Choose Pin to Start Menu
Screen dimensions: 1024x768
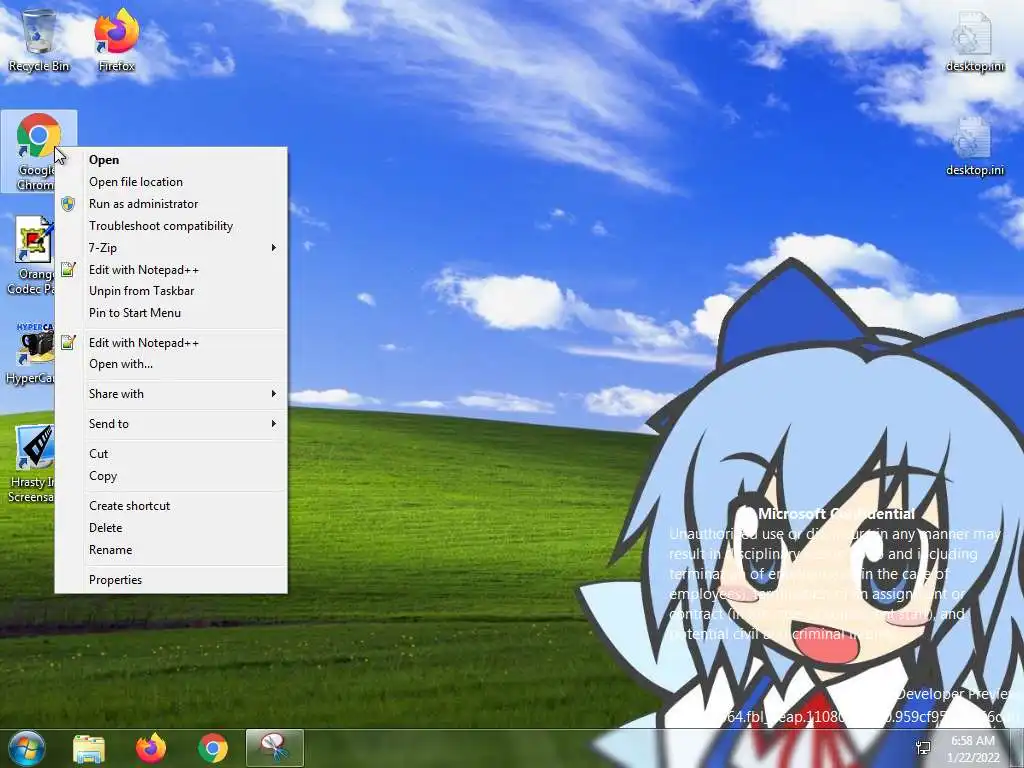(x=171, y=313)
